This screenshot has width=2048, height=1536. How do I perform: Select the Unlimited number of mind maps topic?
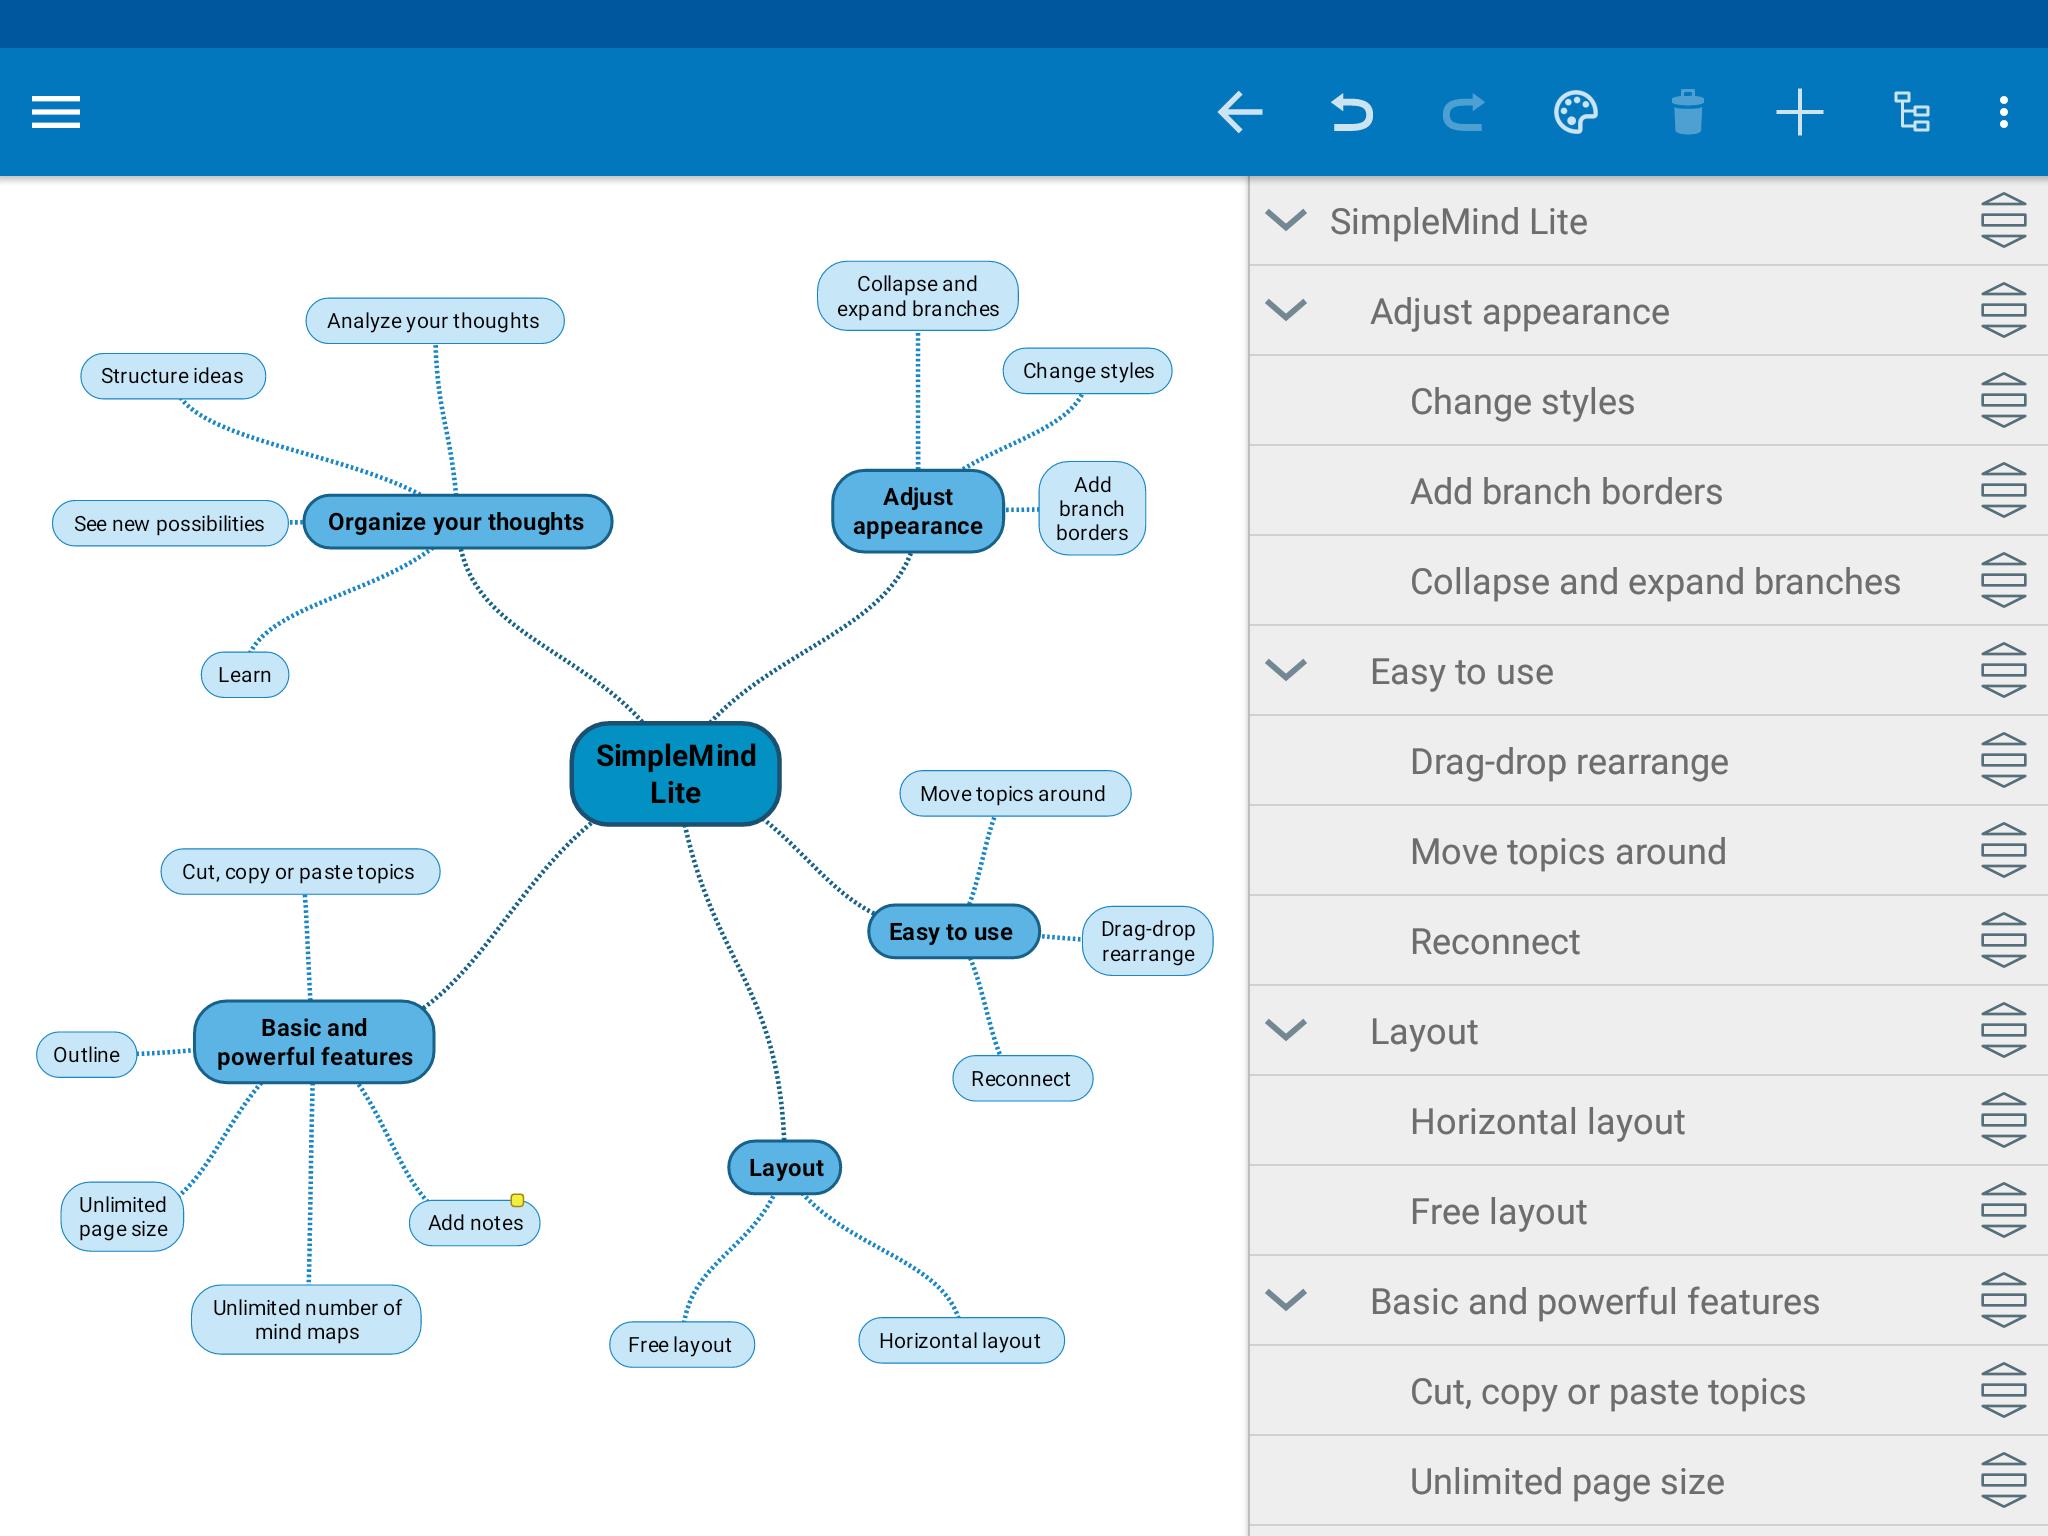(306, 1320)
